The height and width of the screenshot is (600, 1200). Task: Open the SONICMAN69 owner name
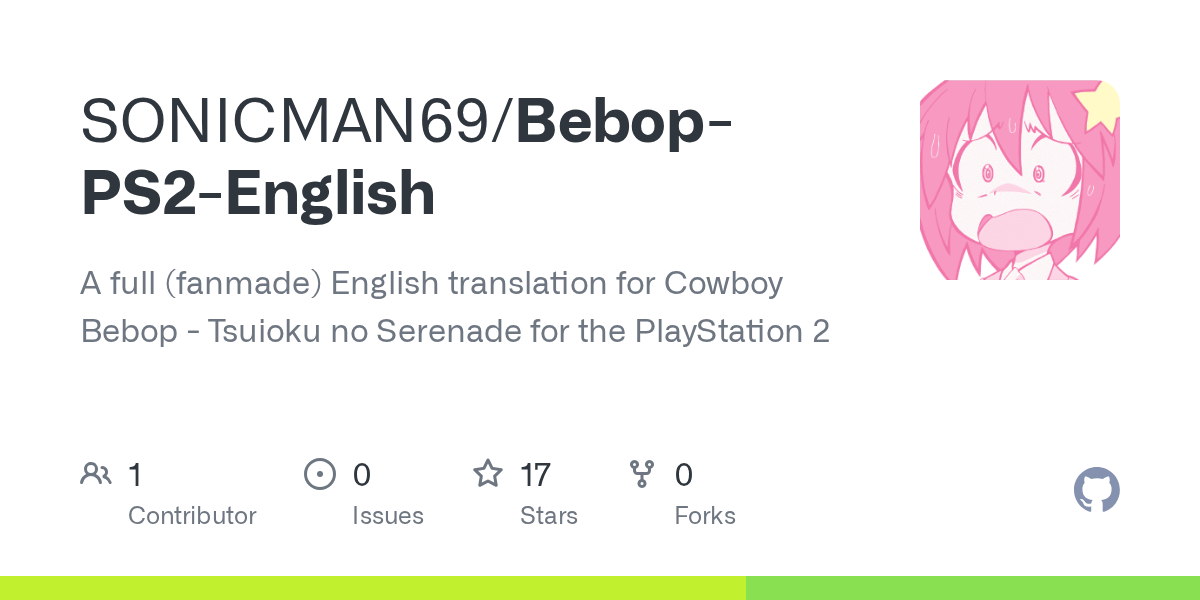click(x=295, y=121)
